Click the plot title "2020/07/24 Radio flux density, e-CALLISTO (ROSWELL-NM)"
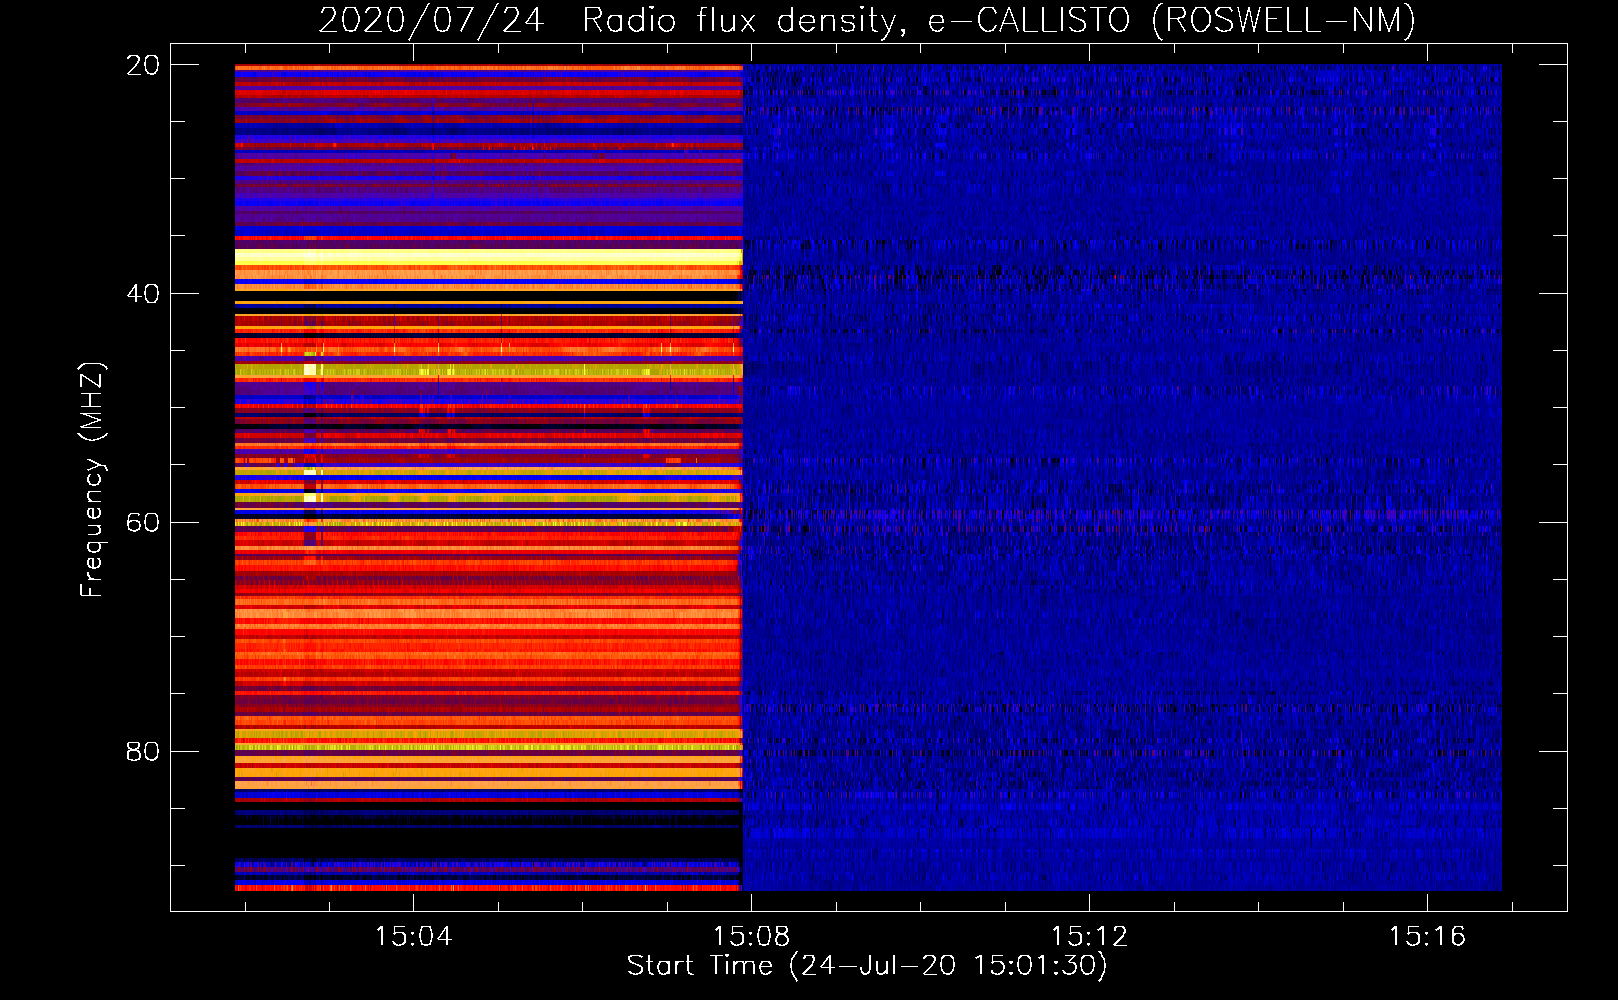1618x1000 pixels. click(x=867, y=21)
